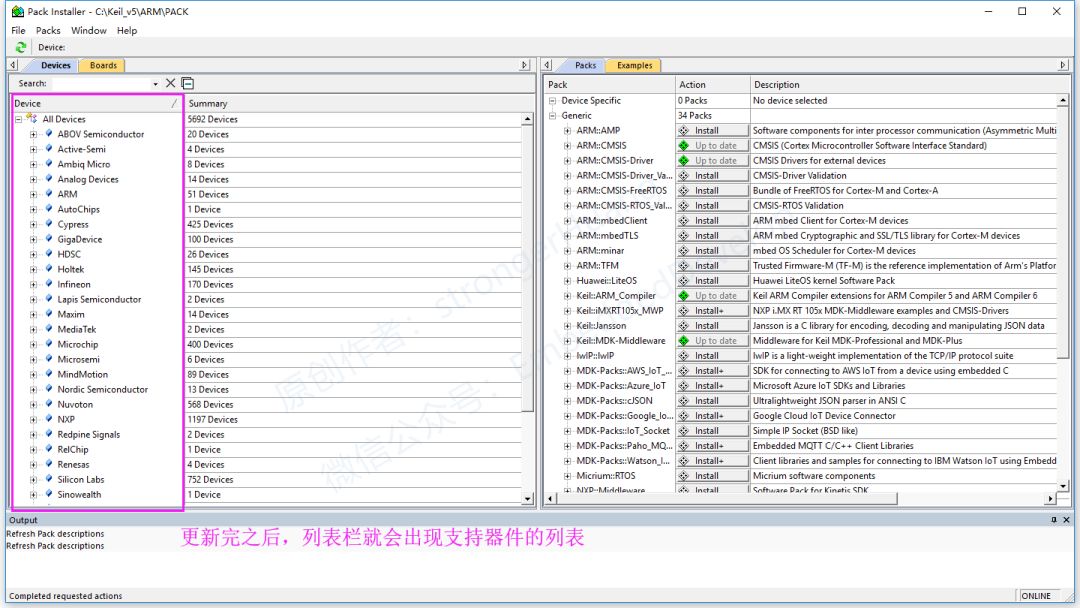
Task: Expand the ABOV Semiconductor vendor node
Action: tap(33, 134)
